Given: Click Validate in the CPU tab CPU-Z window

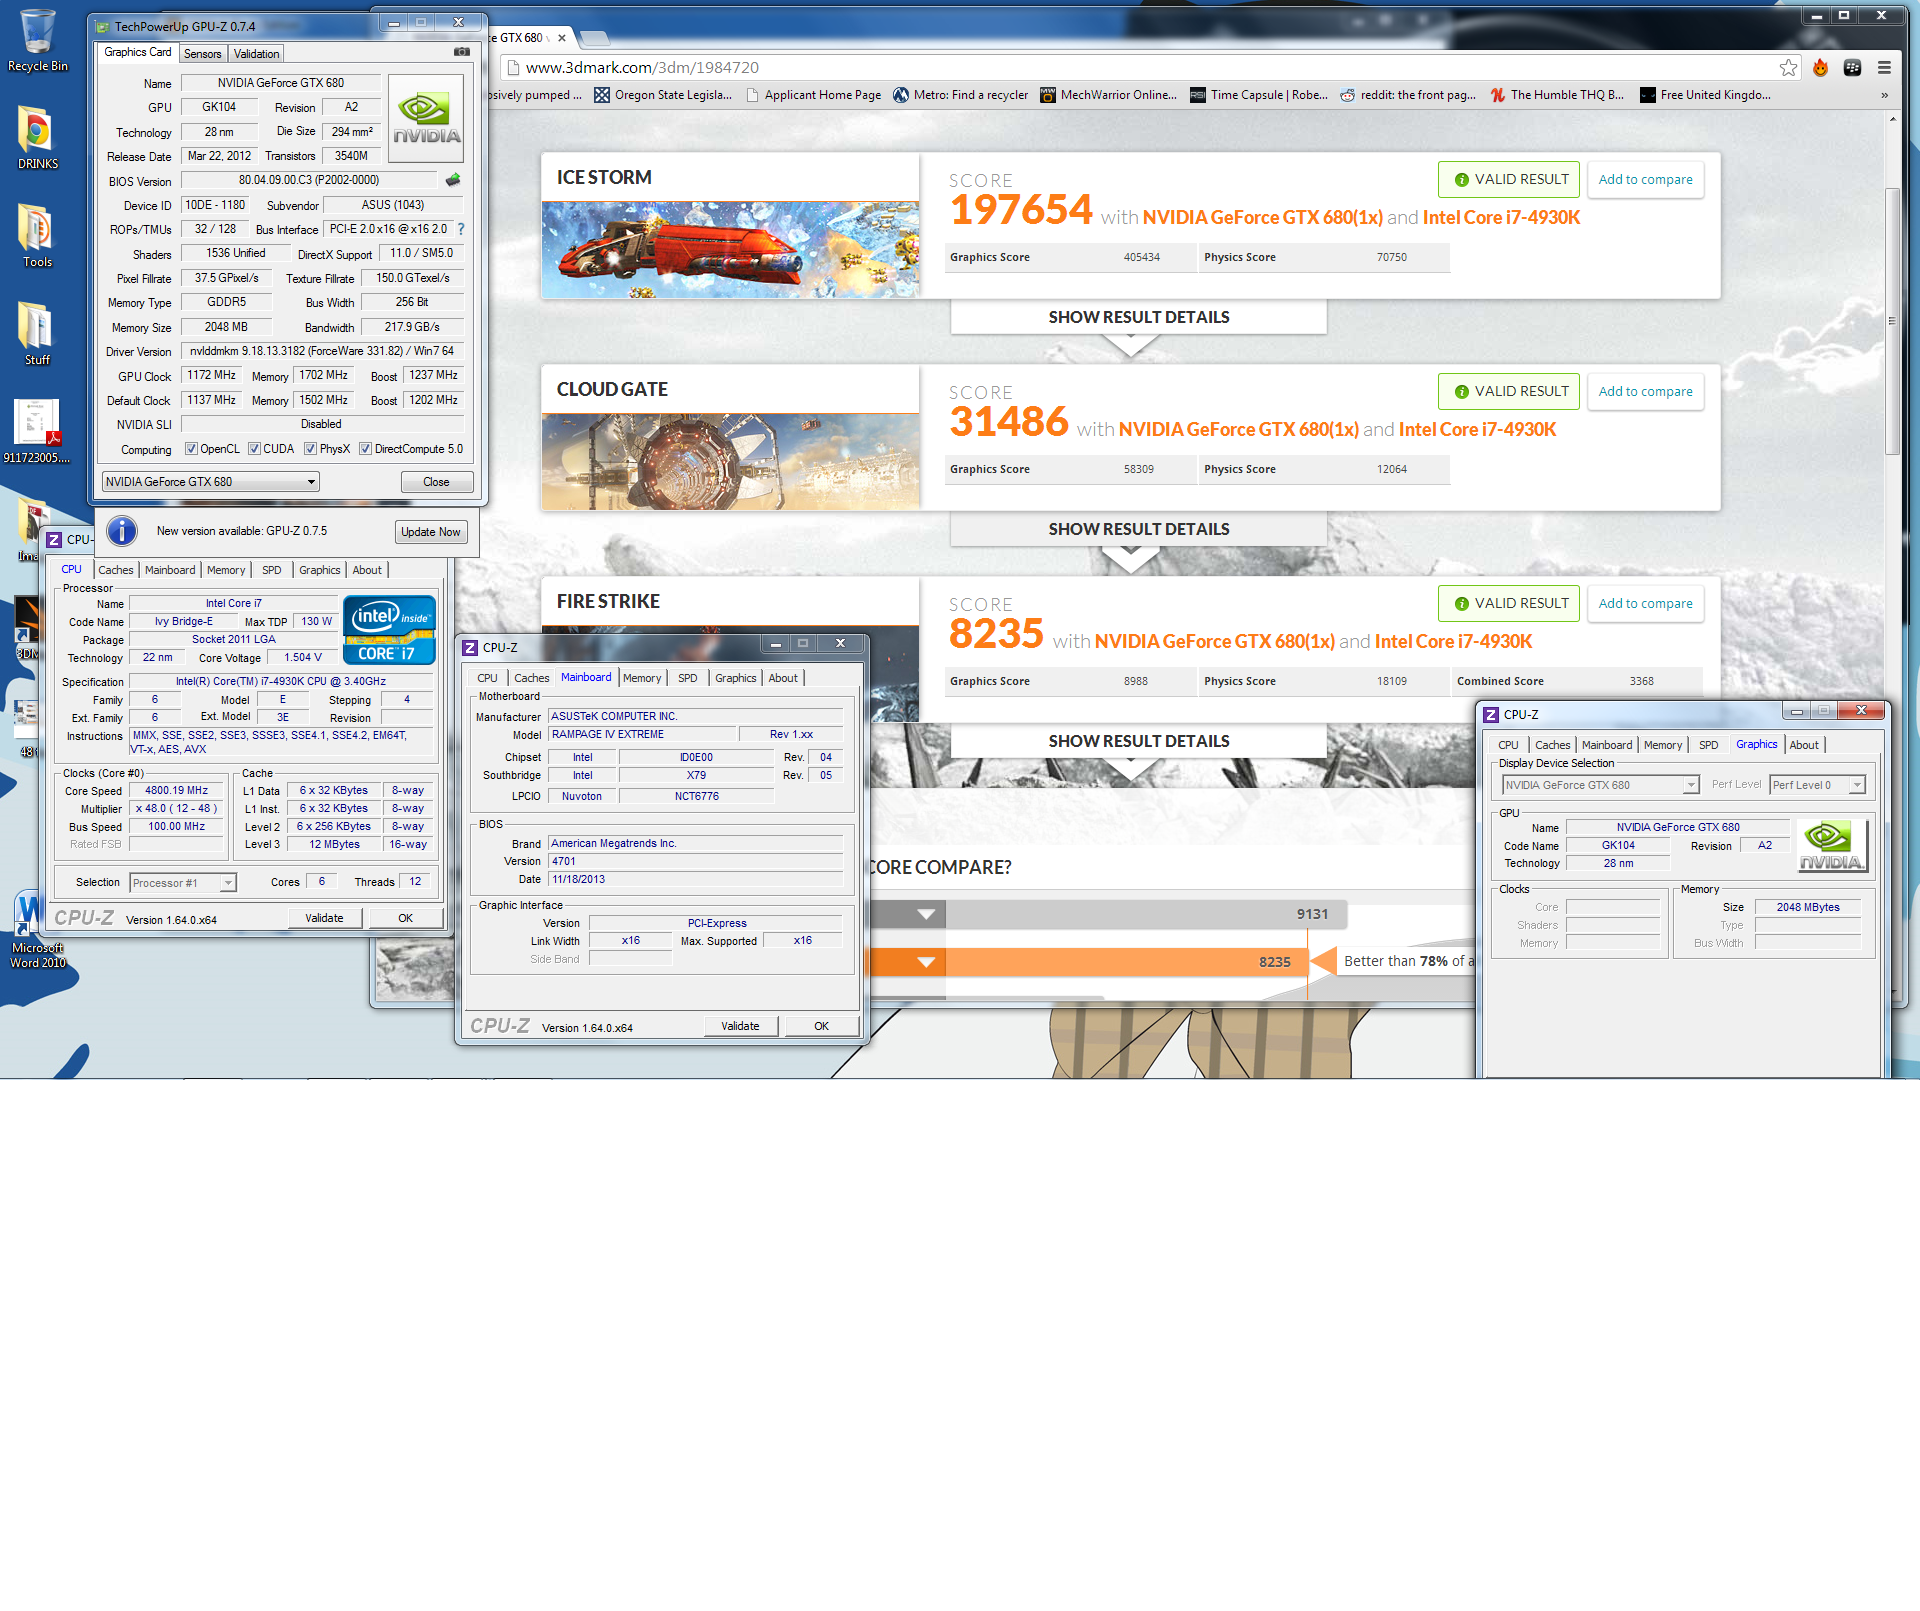Looking at the screenshot, I should click(x=324, y=918).
